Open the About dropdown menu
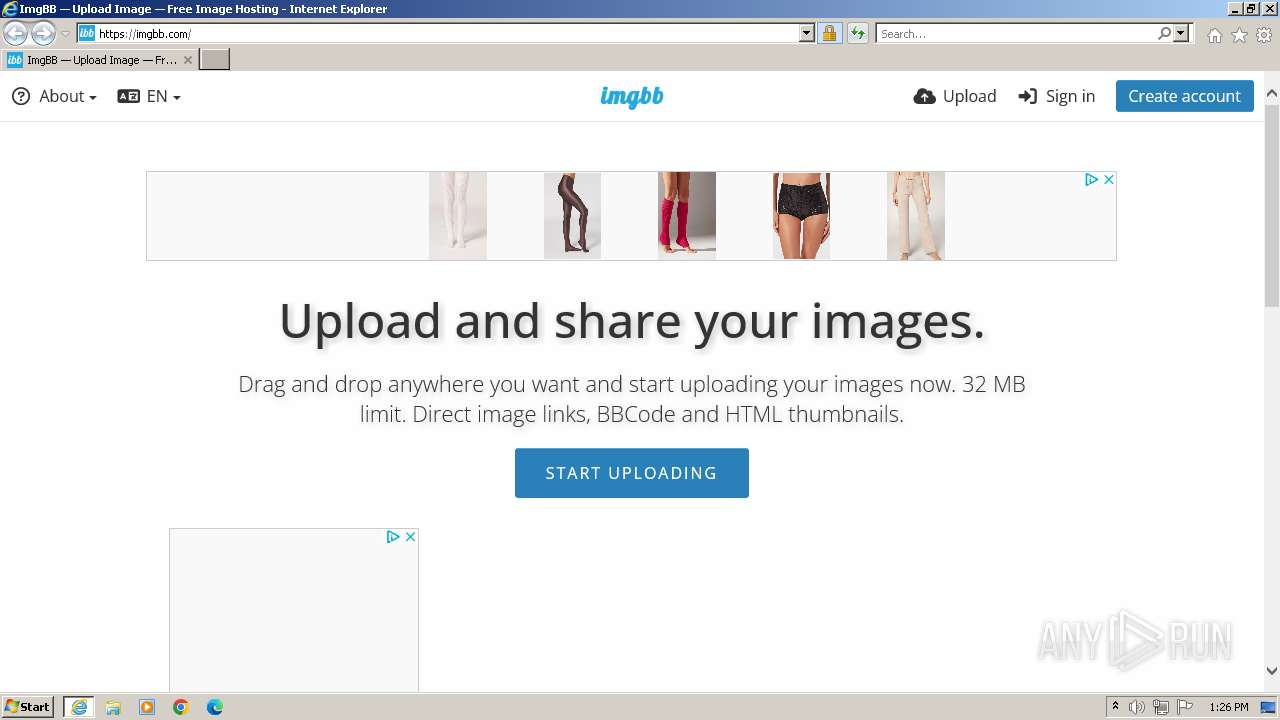The width and height of the screenshot is (1280, 720). click(54, 96)
